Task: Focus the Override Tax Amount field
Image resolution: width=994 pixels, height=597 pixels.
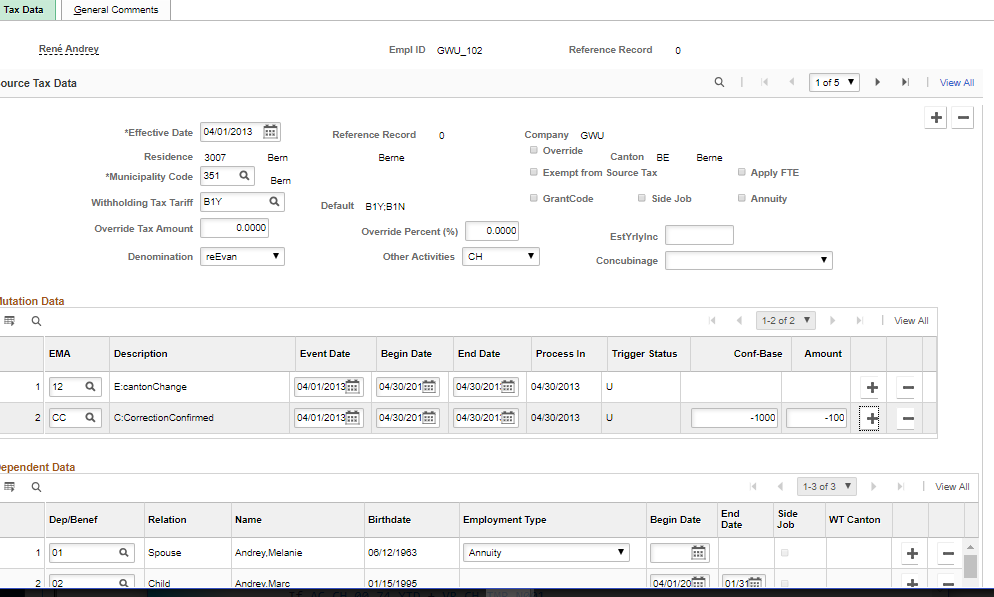Action: tap(235, 228)
